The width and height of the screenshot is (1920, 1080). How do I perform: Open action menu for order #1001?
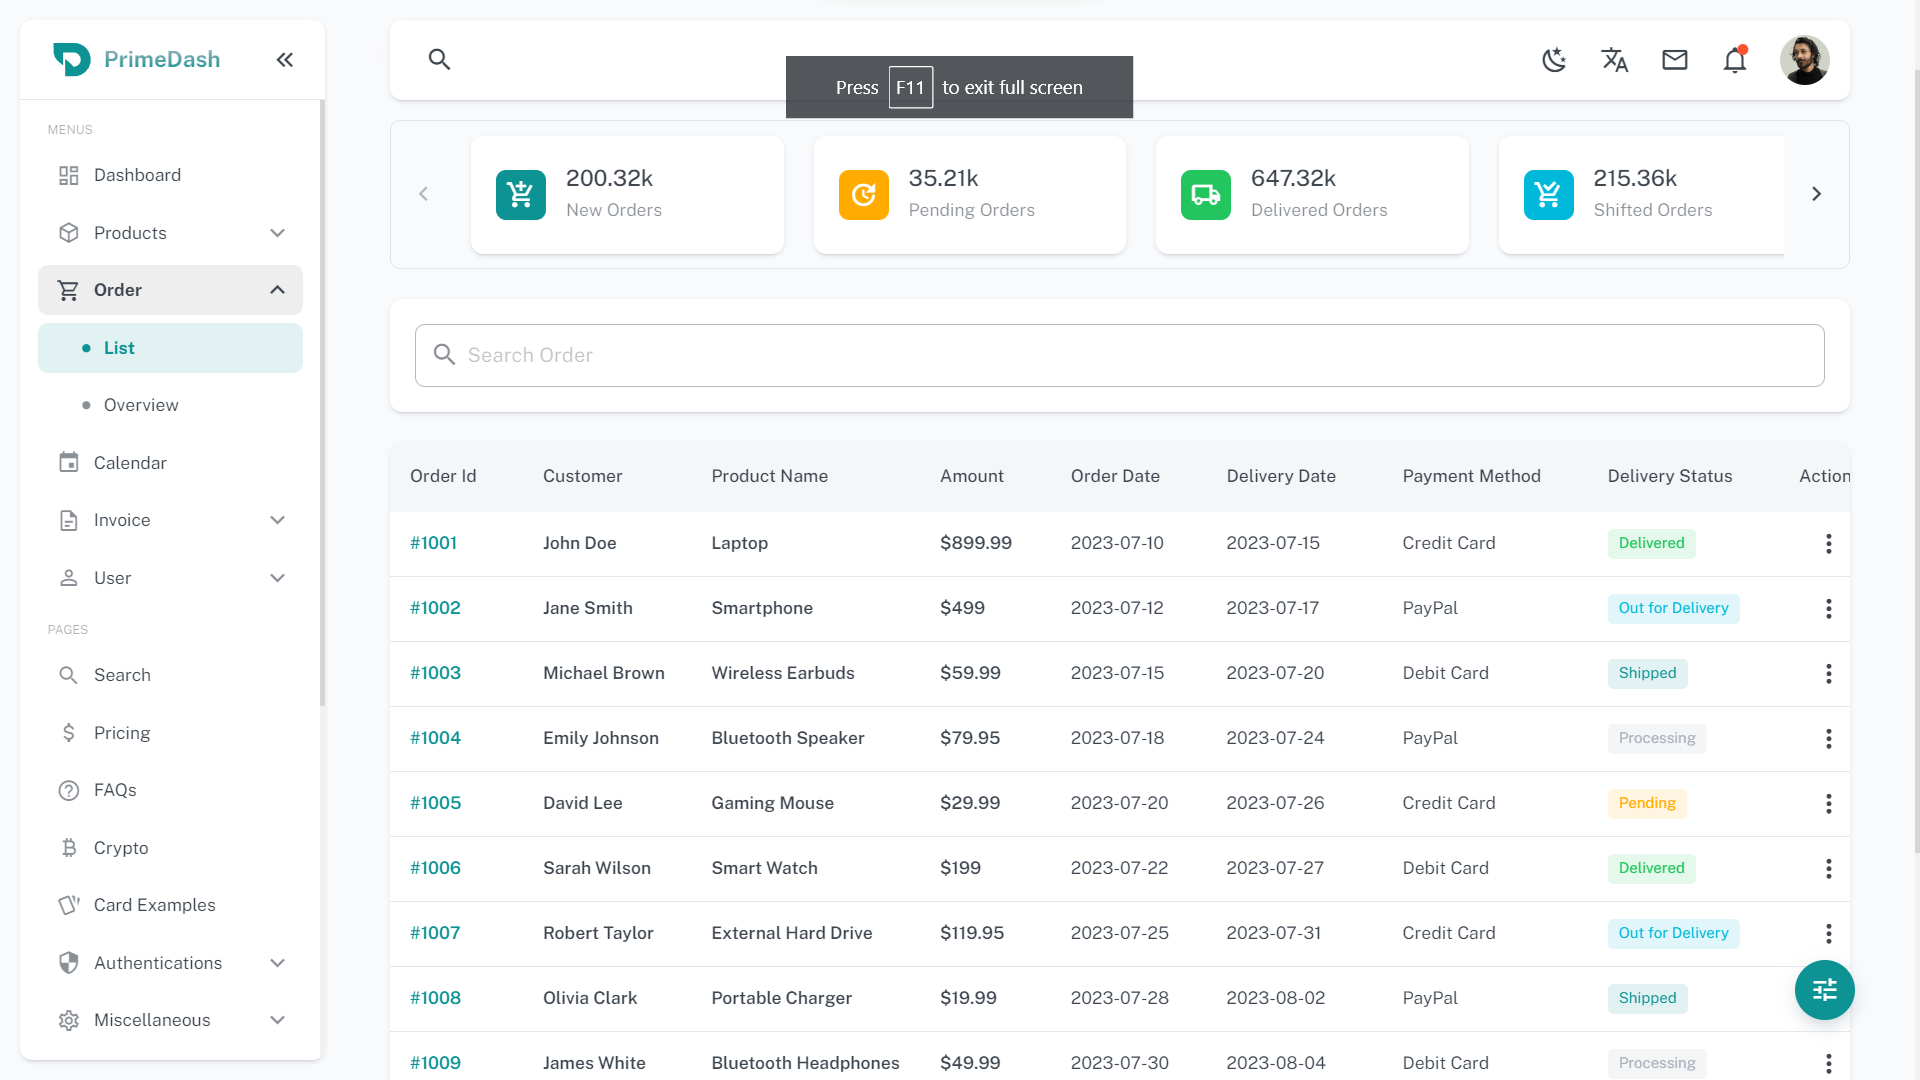click(1828, 543)
